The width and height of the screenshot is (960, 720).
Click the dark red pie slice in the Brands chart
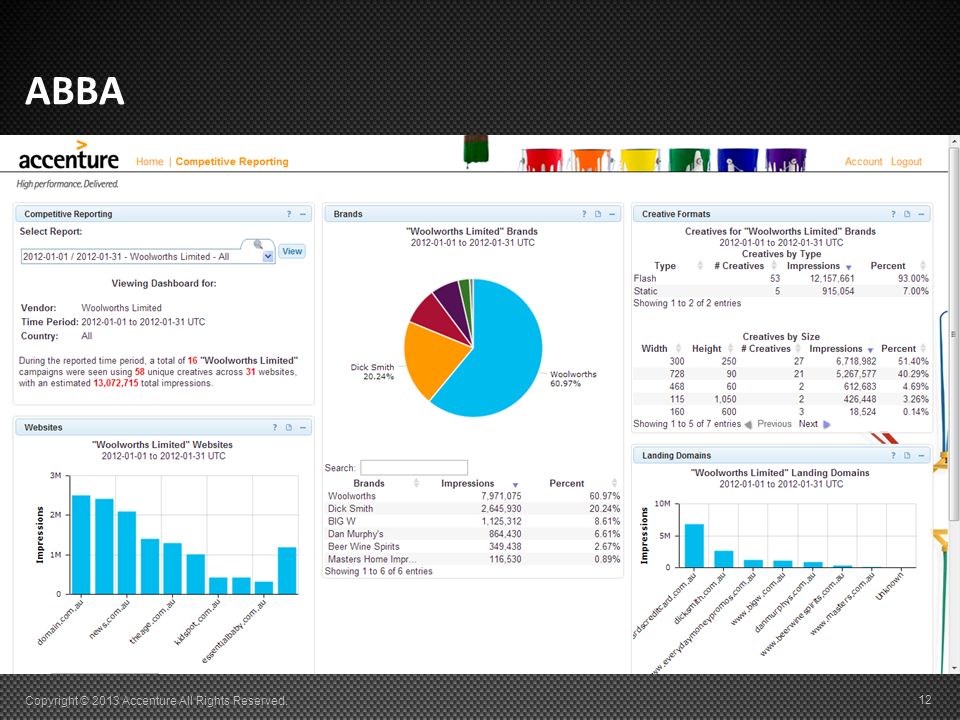point(440,317)
